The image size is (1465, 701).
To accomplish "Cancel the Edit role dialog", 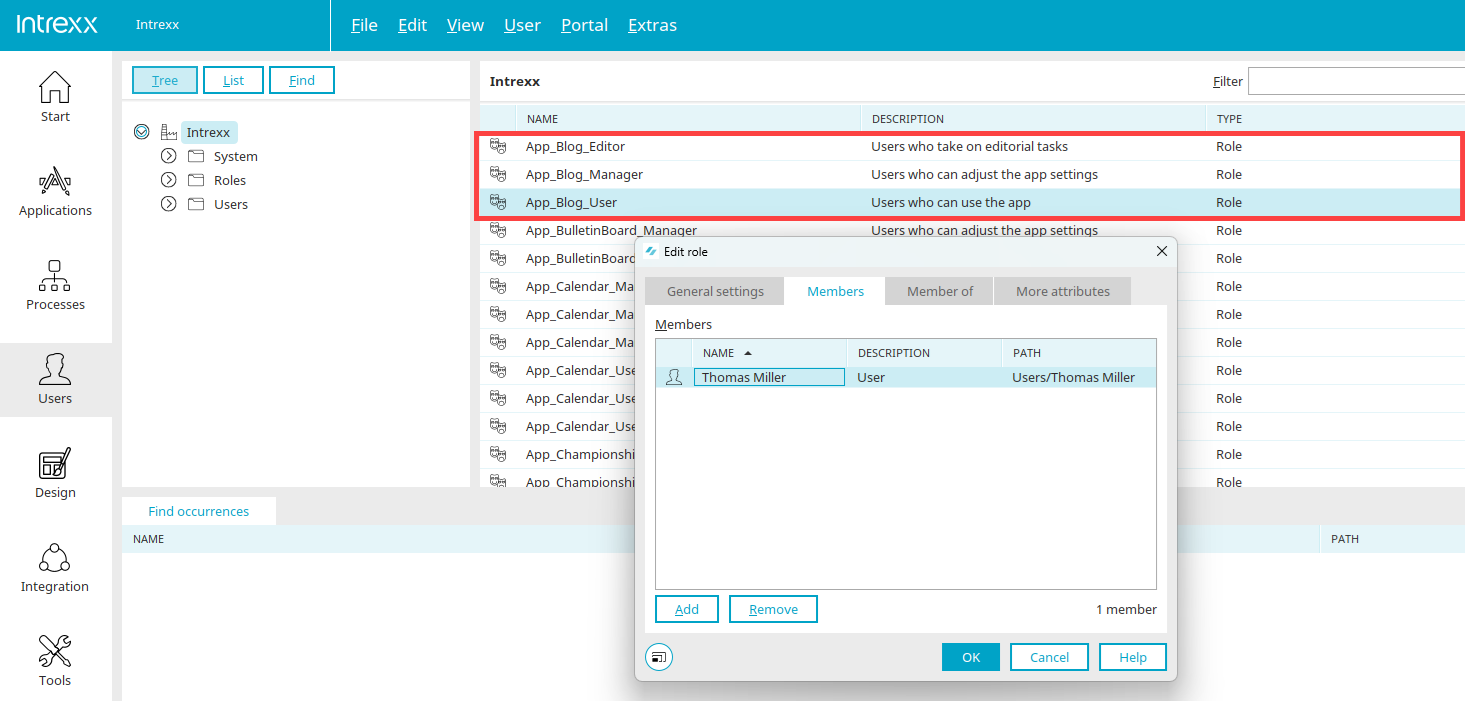I will 1049,657.
